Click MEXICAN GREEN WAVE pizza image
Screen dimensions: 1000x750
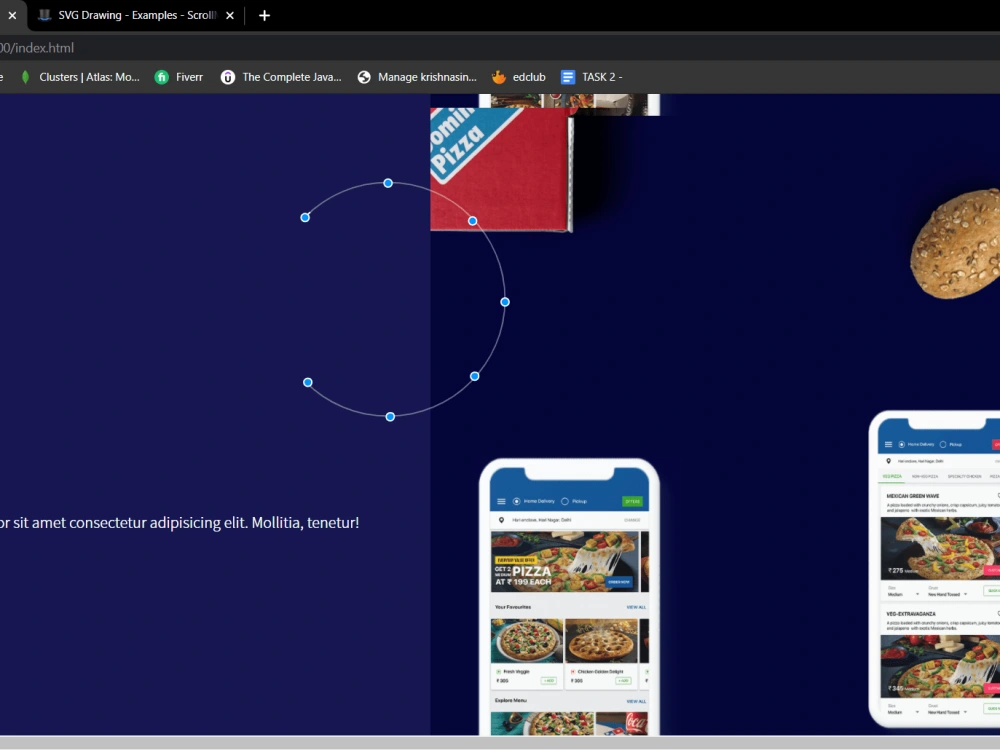click(x=940, y=548)
